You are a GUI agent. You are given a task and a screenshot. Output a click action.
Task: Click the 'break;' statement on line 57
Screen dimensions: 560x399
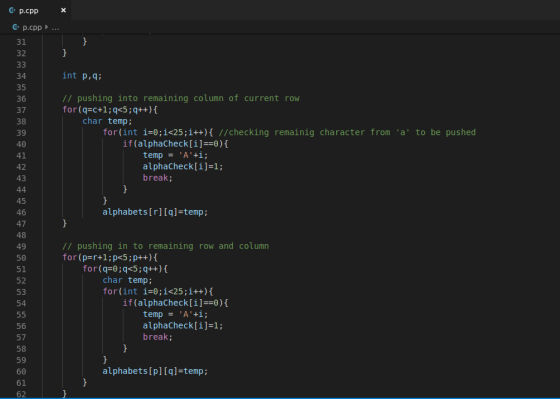tap(158, 337)
